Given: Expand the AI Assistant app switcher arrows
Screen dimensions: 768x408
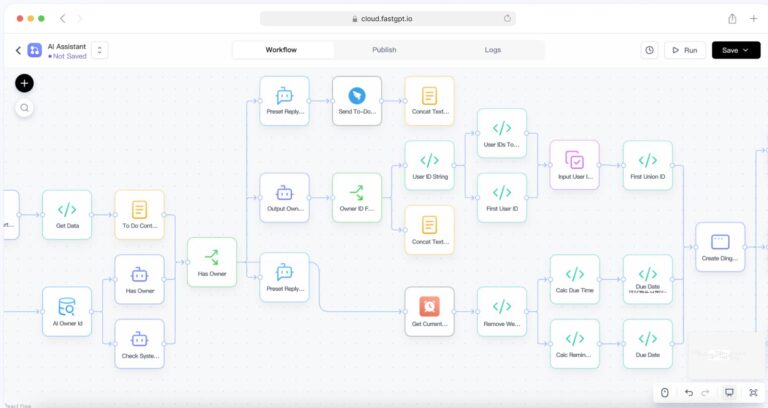Looking at the screenshot, I should (x=99, y=50).
